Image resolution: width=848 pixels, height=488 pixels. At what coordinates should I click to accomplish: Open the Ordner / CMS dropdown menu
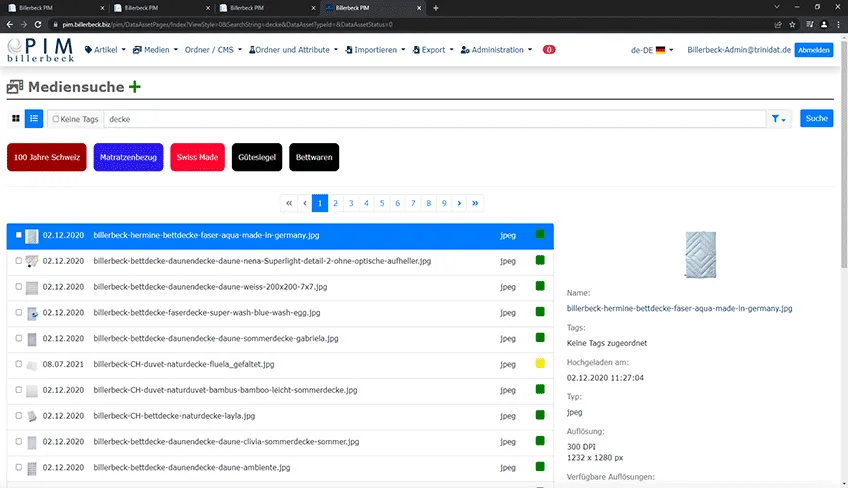point(213,50)
